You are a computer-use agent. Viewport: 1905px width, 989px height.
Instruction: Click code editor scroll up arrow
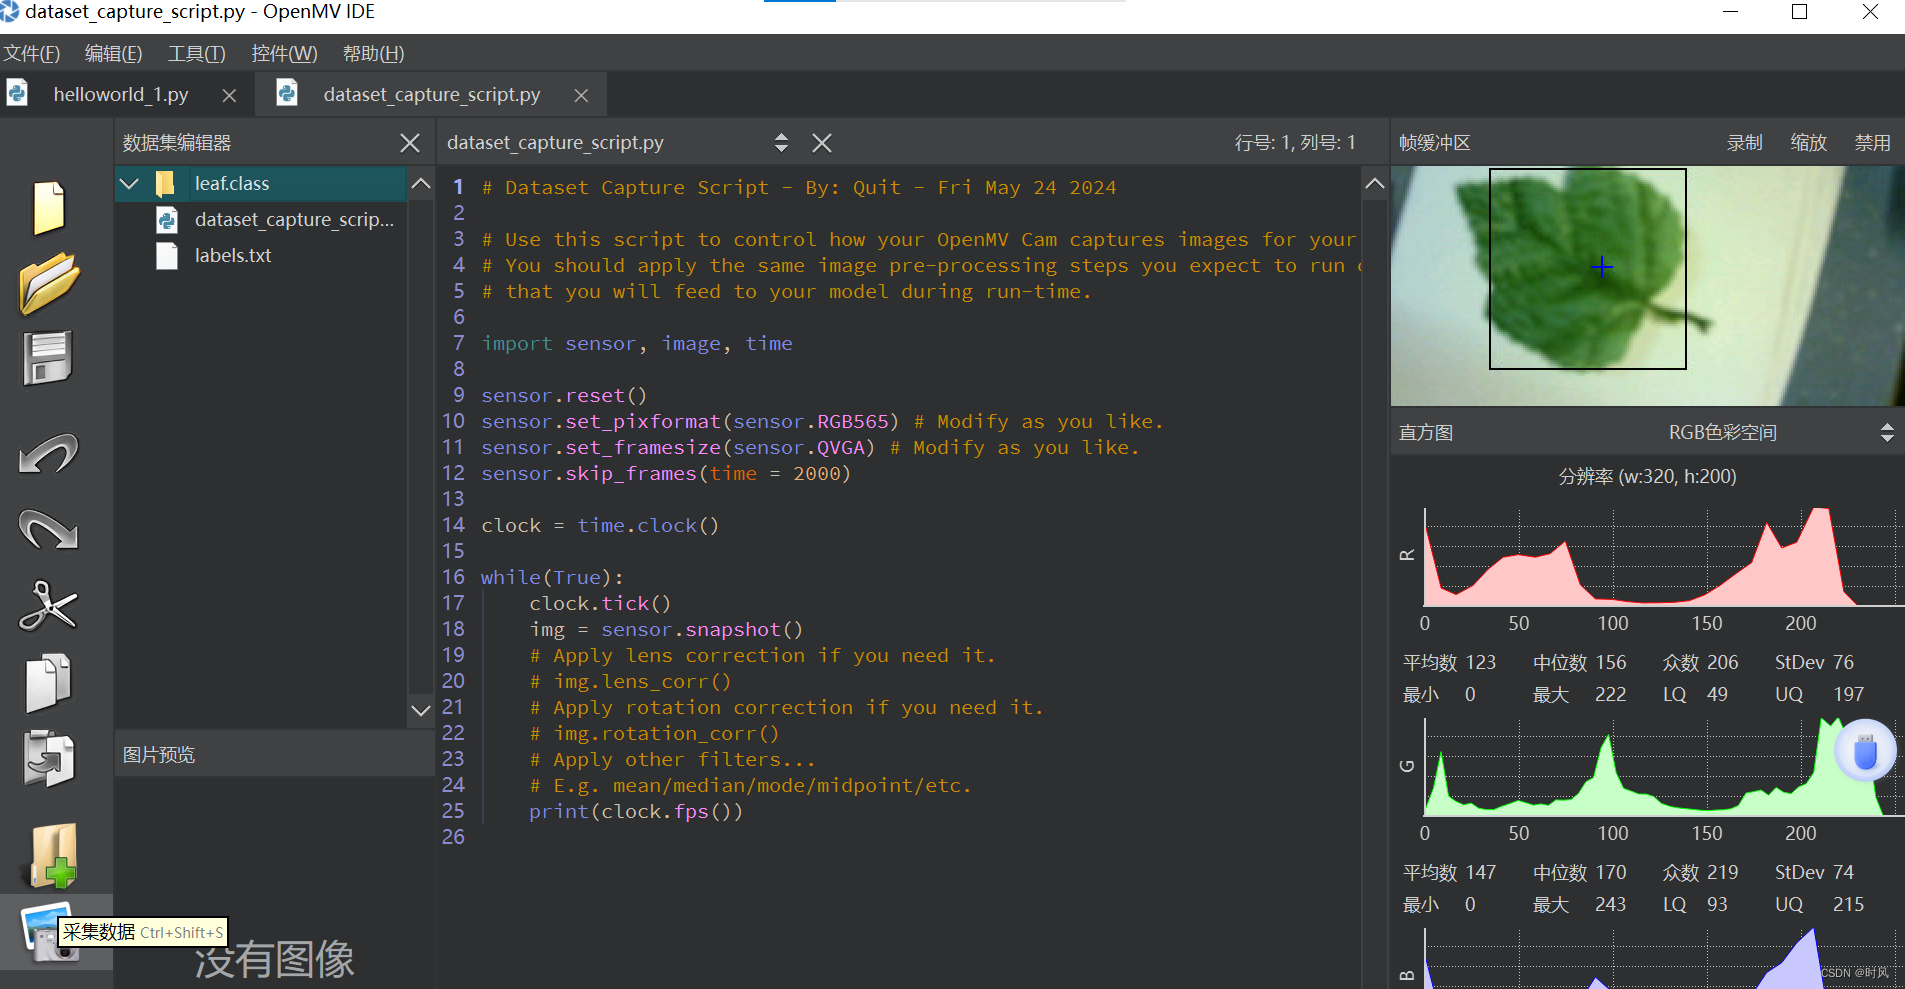click(1375, 184)
